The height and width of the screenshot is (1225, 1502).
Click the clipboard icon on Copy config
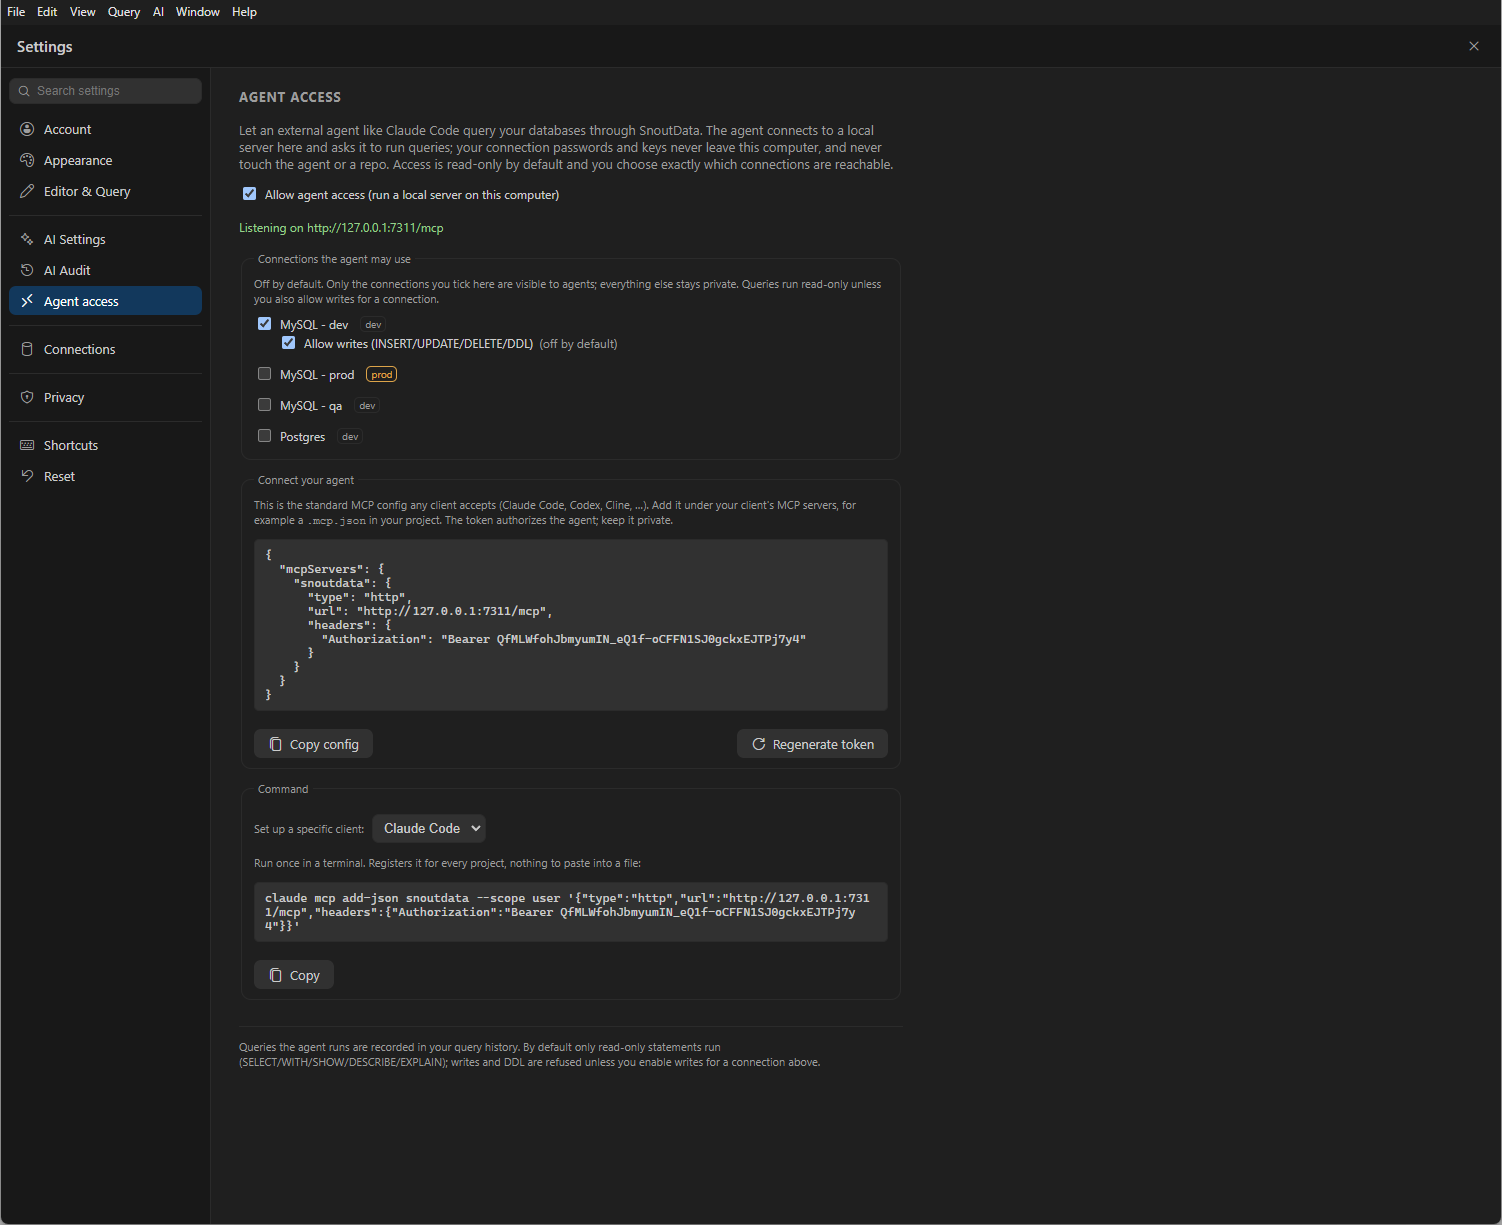(x=276, y=744)
